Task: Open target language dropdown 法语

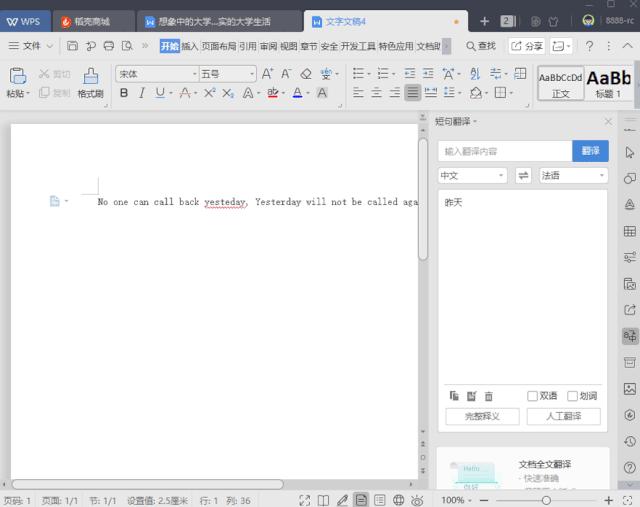Action: click(x=573, y=176)
